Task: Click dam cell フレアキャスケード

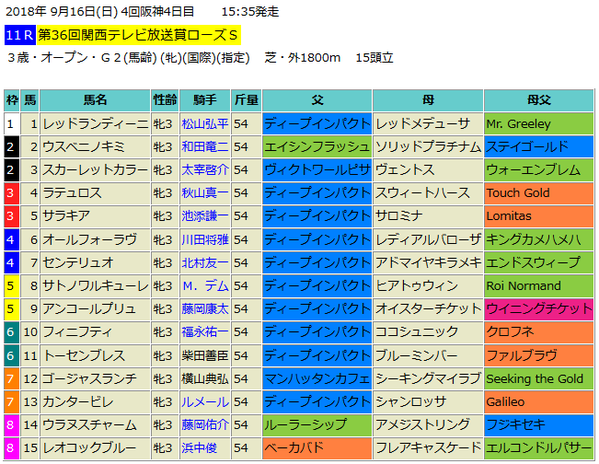Action: (428, 448)
